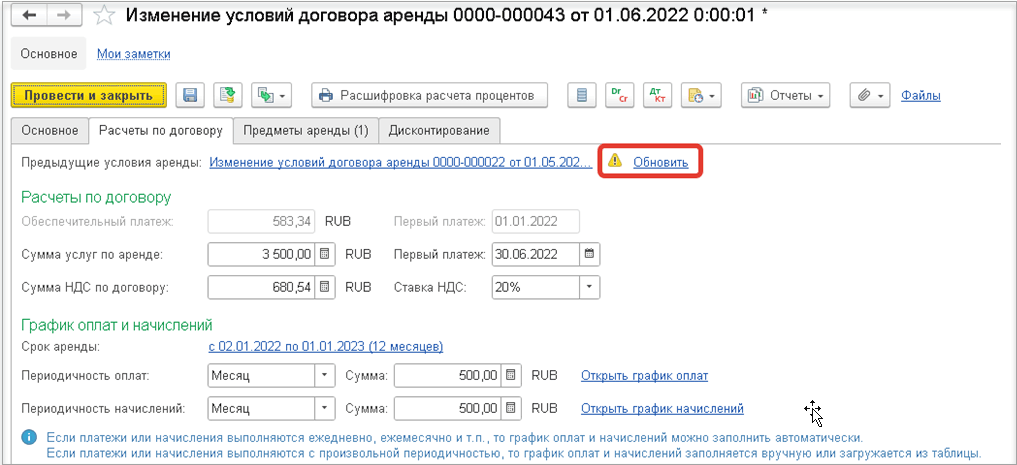Click the yellow warning triangle icon
The height and width of the screenshot is (465, 1017).
click(x=614, y=161)
